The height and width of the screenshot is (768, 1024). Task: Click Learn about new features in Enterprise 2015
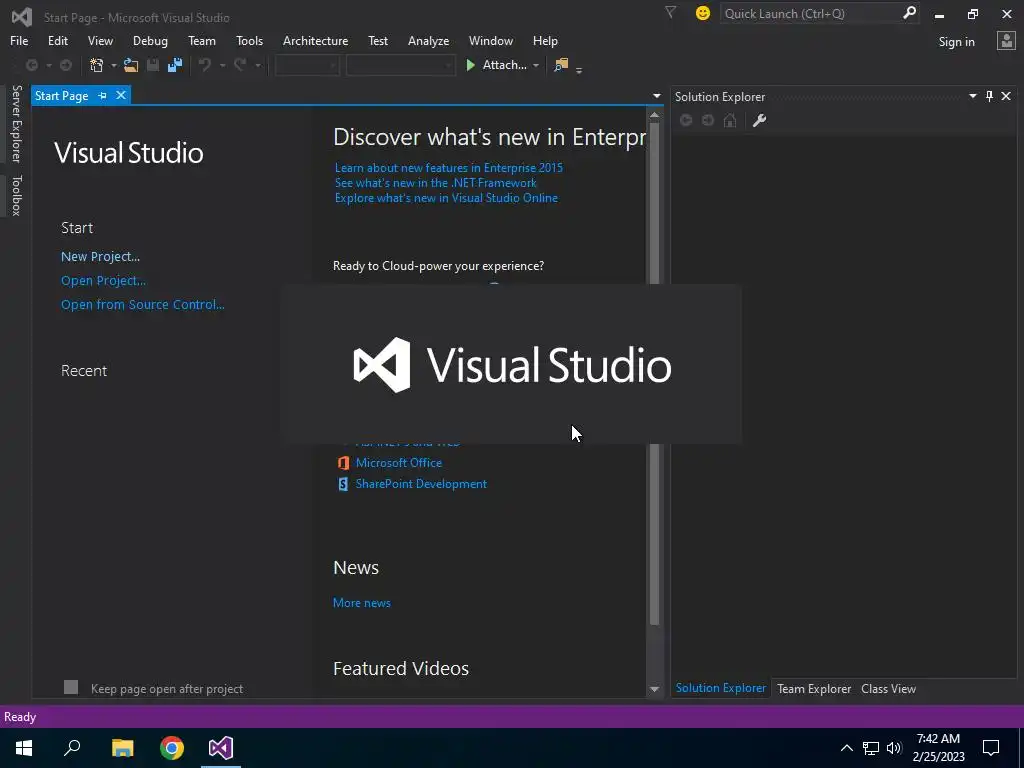(449, 168)
